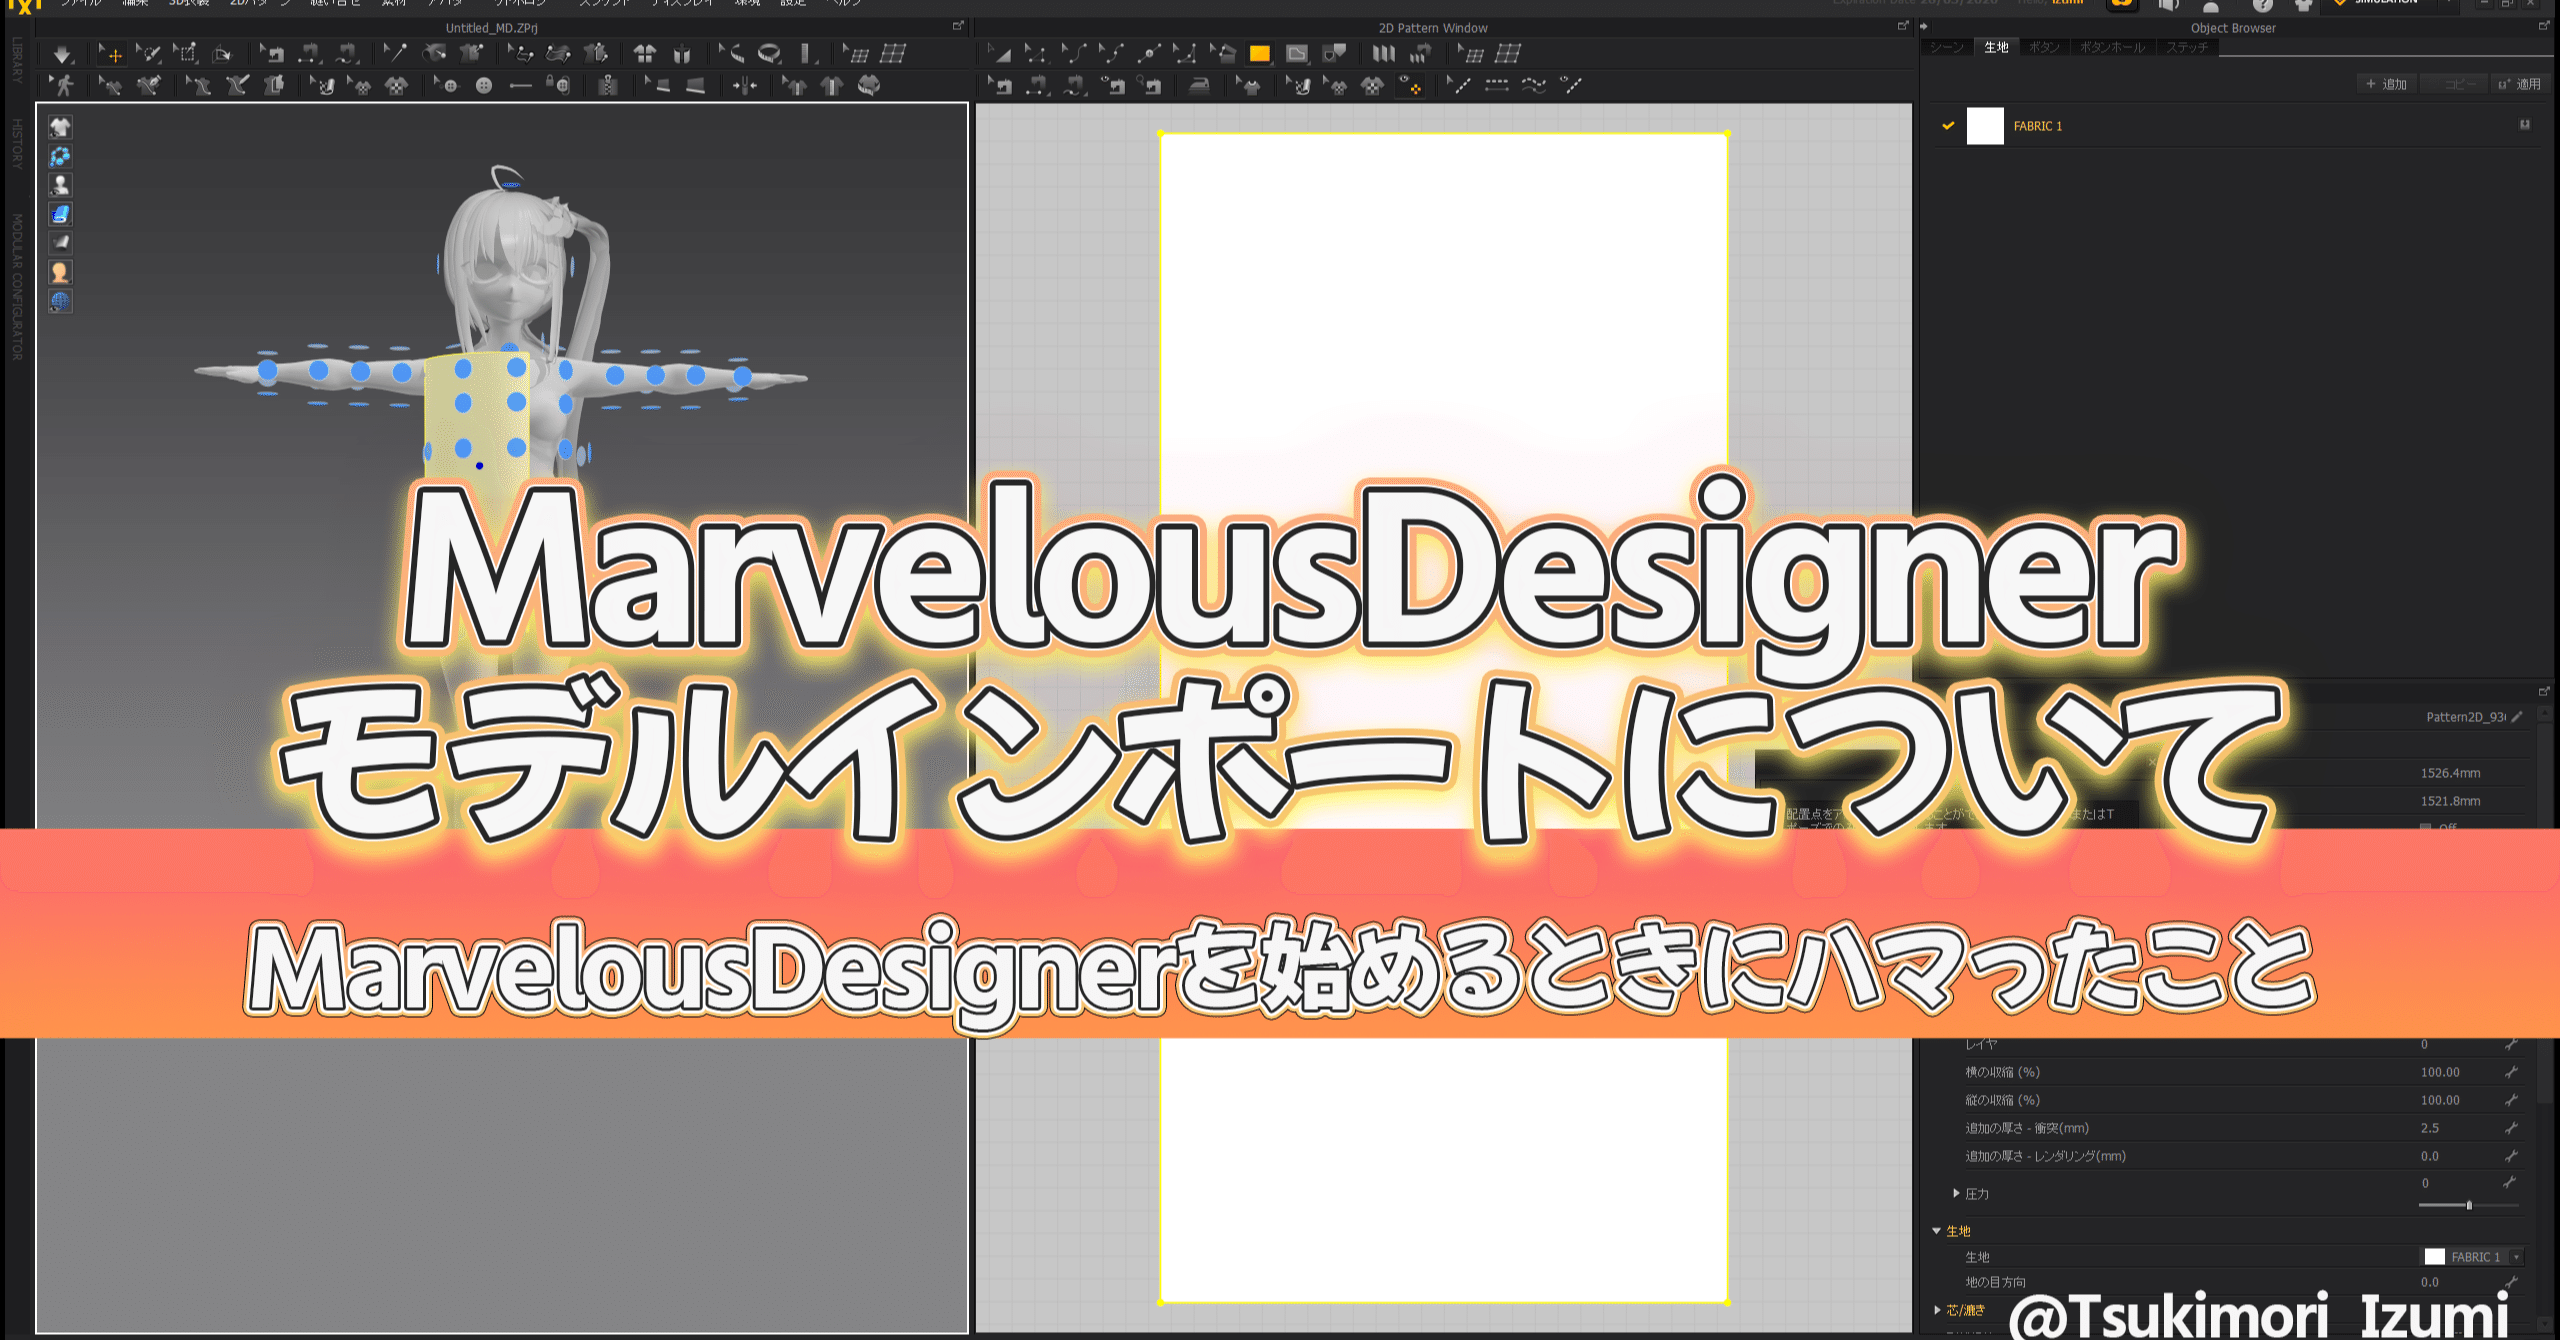Image resolution: width=2560 pixels, height=1340 pixels.
Task: Select the Free Sewing tool in 3D toolbar
Action: (x=347, y=54)
